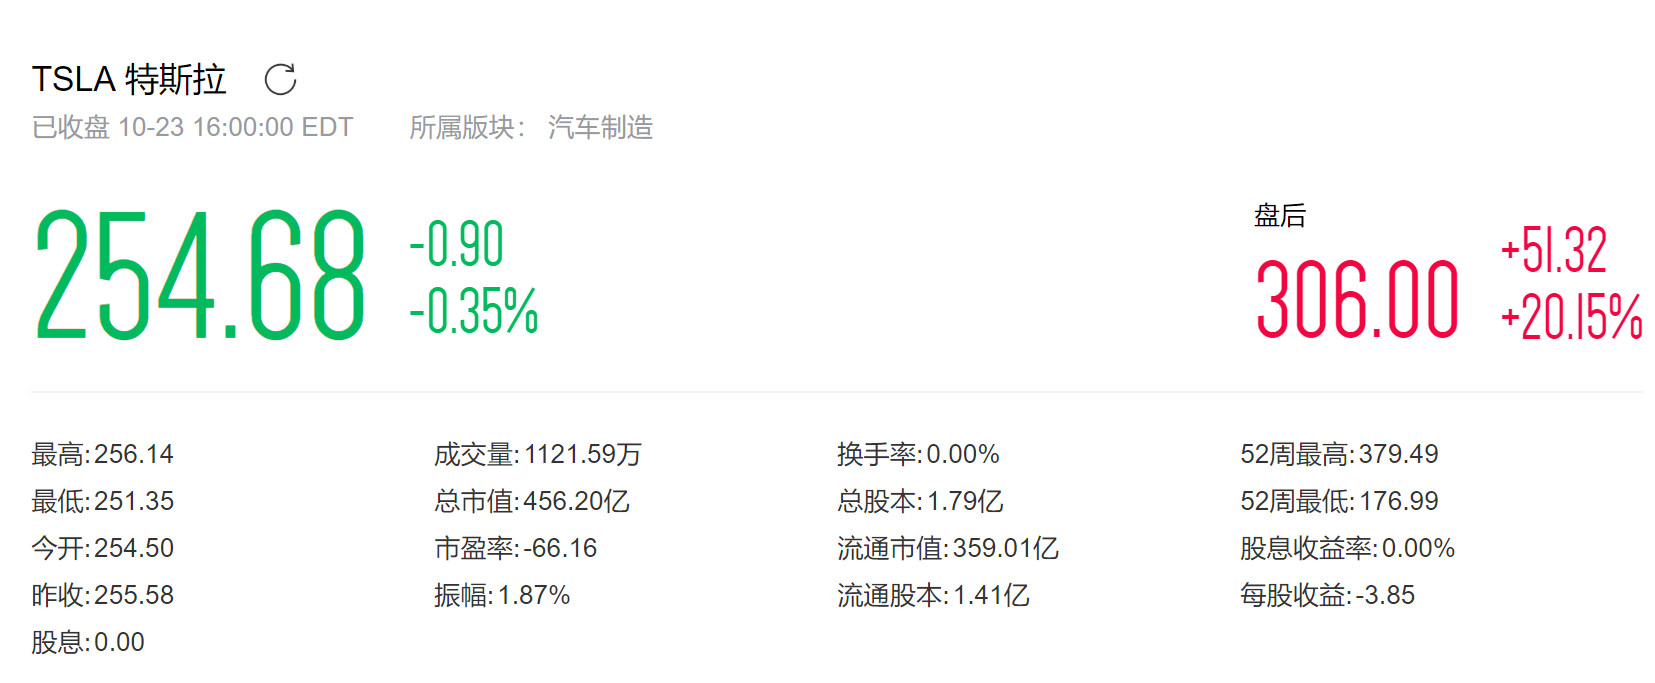Click the refresh icon beside TSLA 特斯拉
1655x683 pixels.
pos(281,80)
